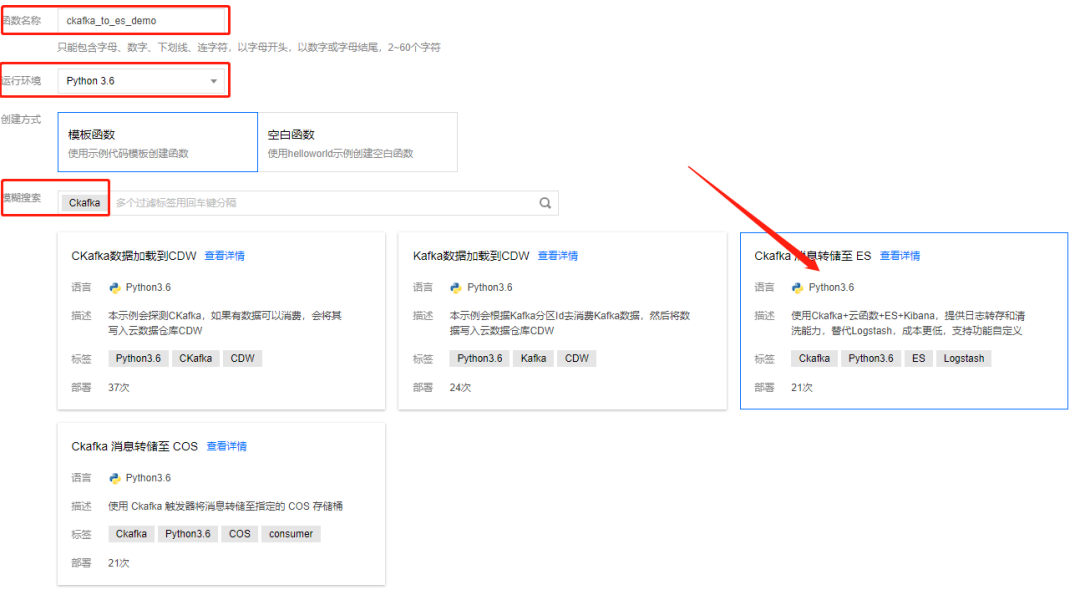Open the Python 3.6 runtime dropdown
The width and height of the screenshot is (1080, 590).
[141, 81]
